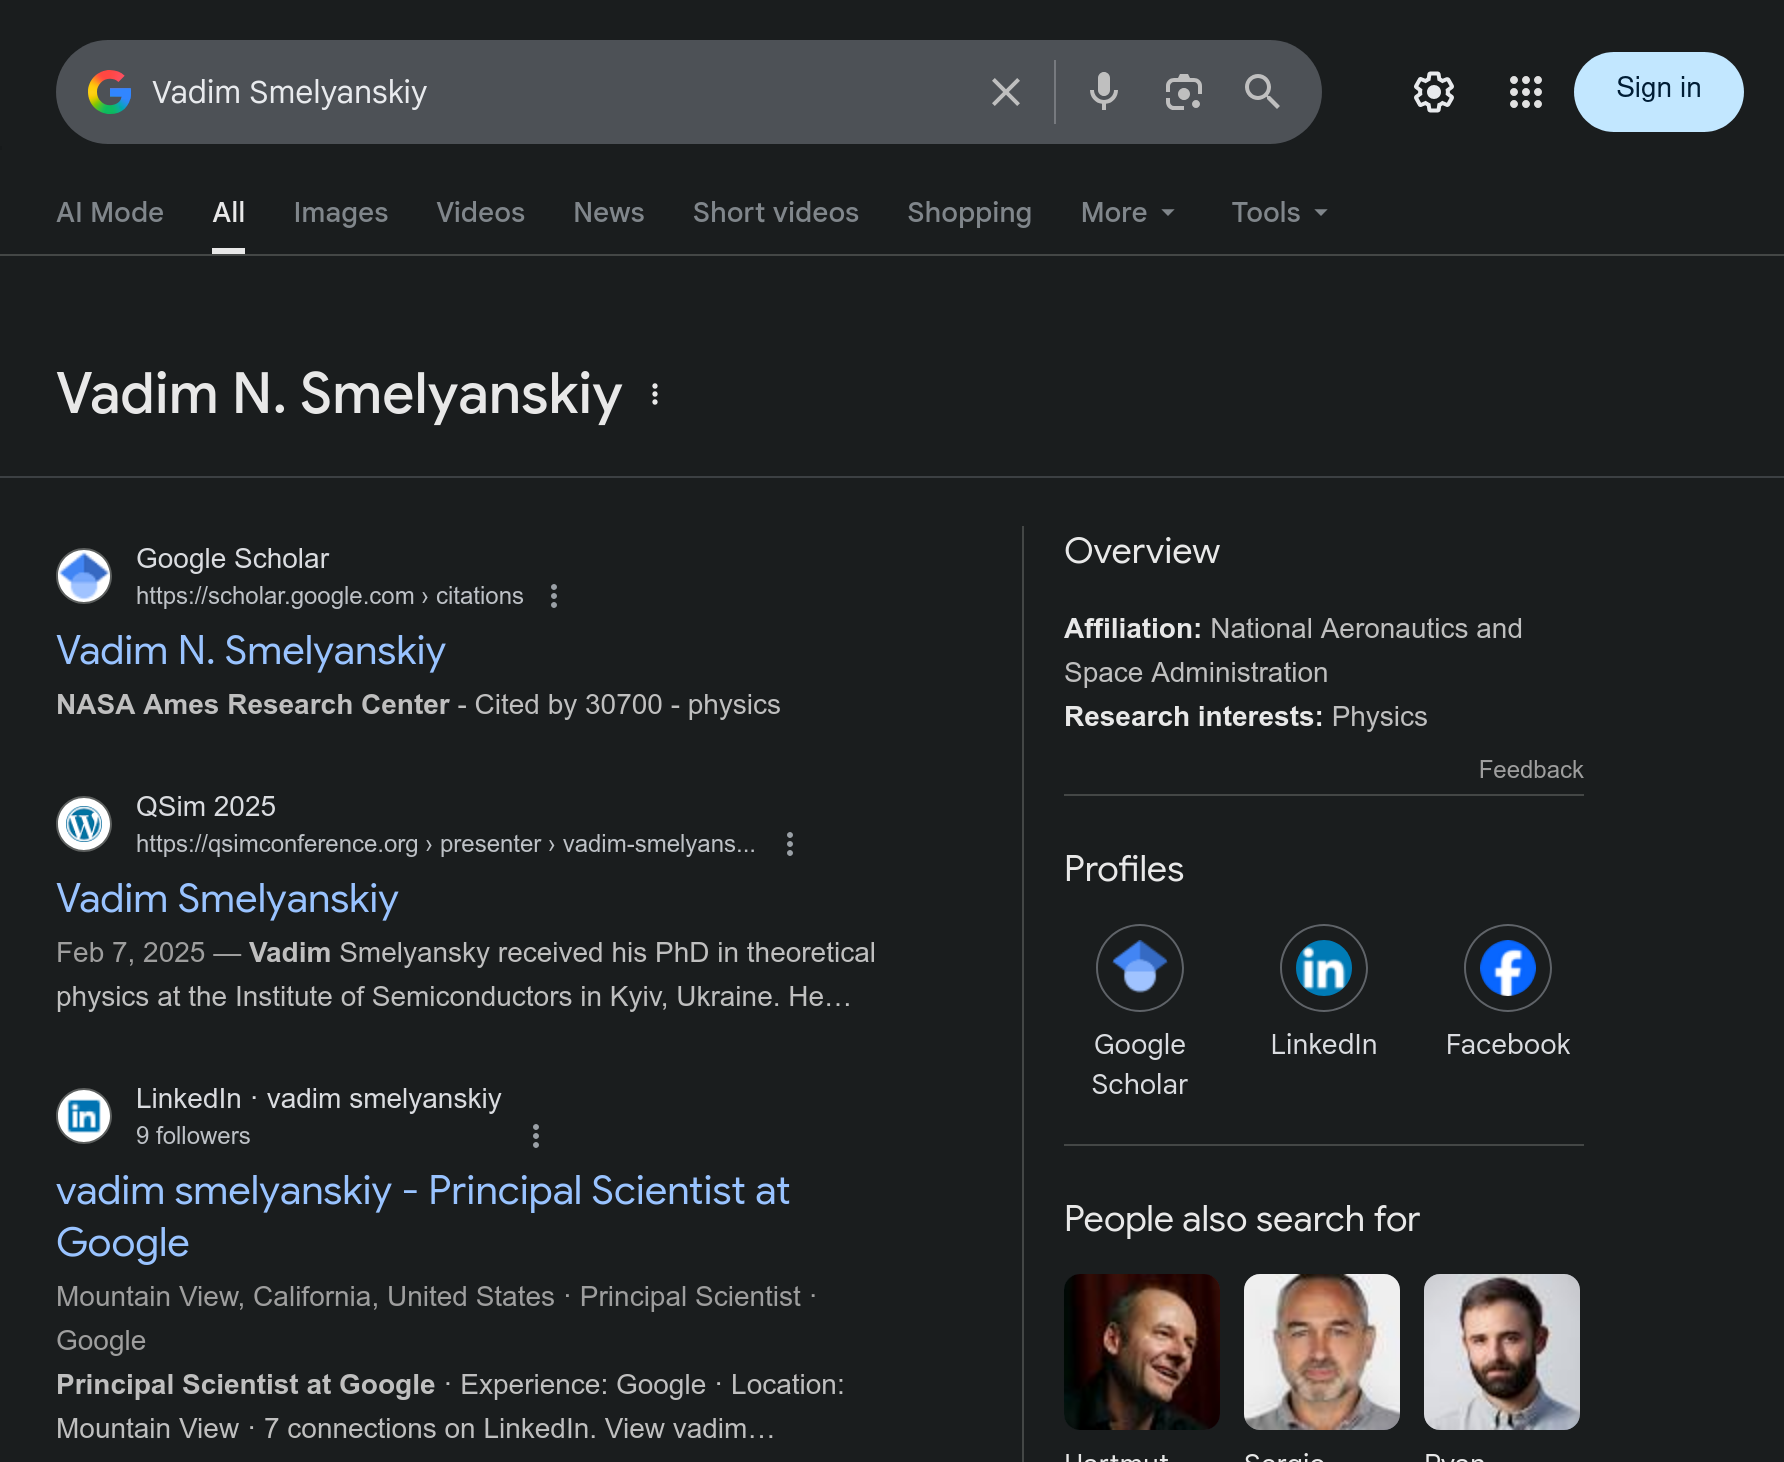
Task: Clear the search box text
Action: [x=1005, y=92]
